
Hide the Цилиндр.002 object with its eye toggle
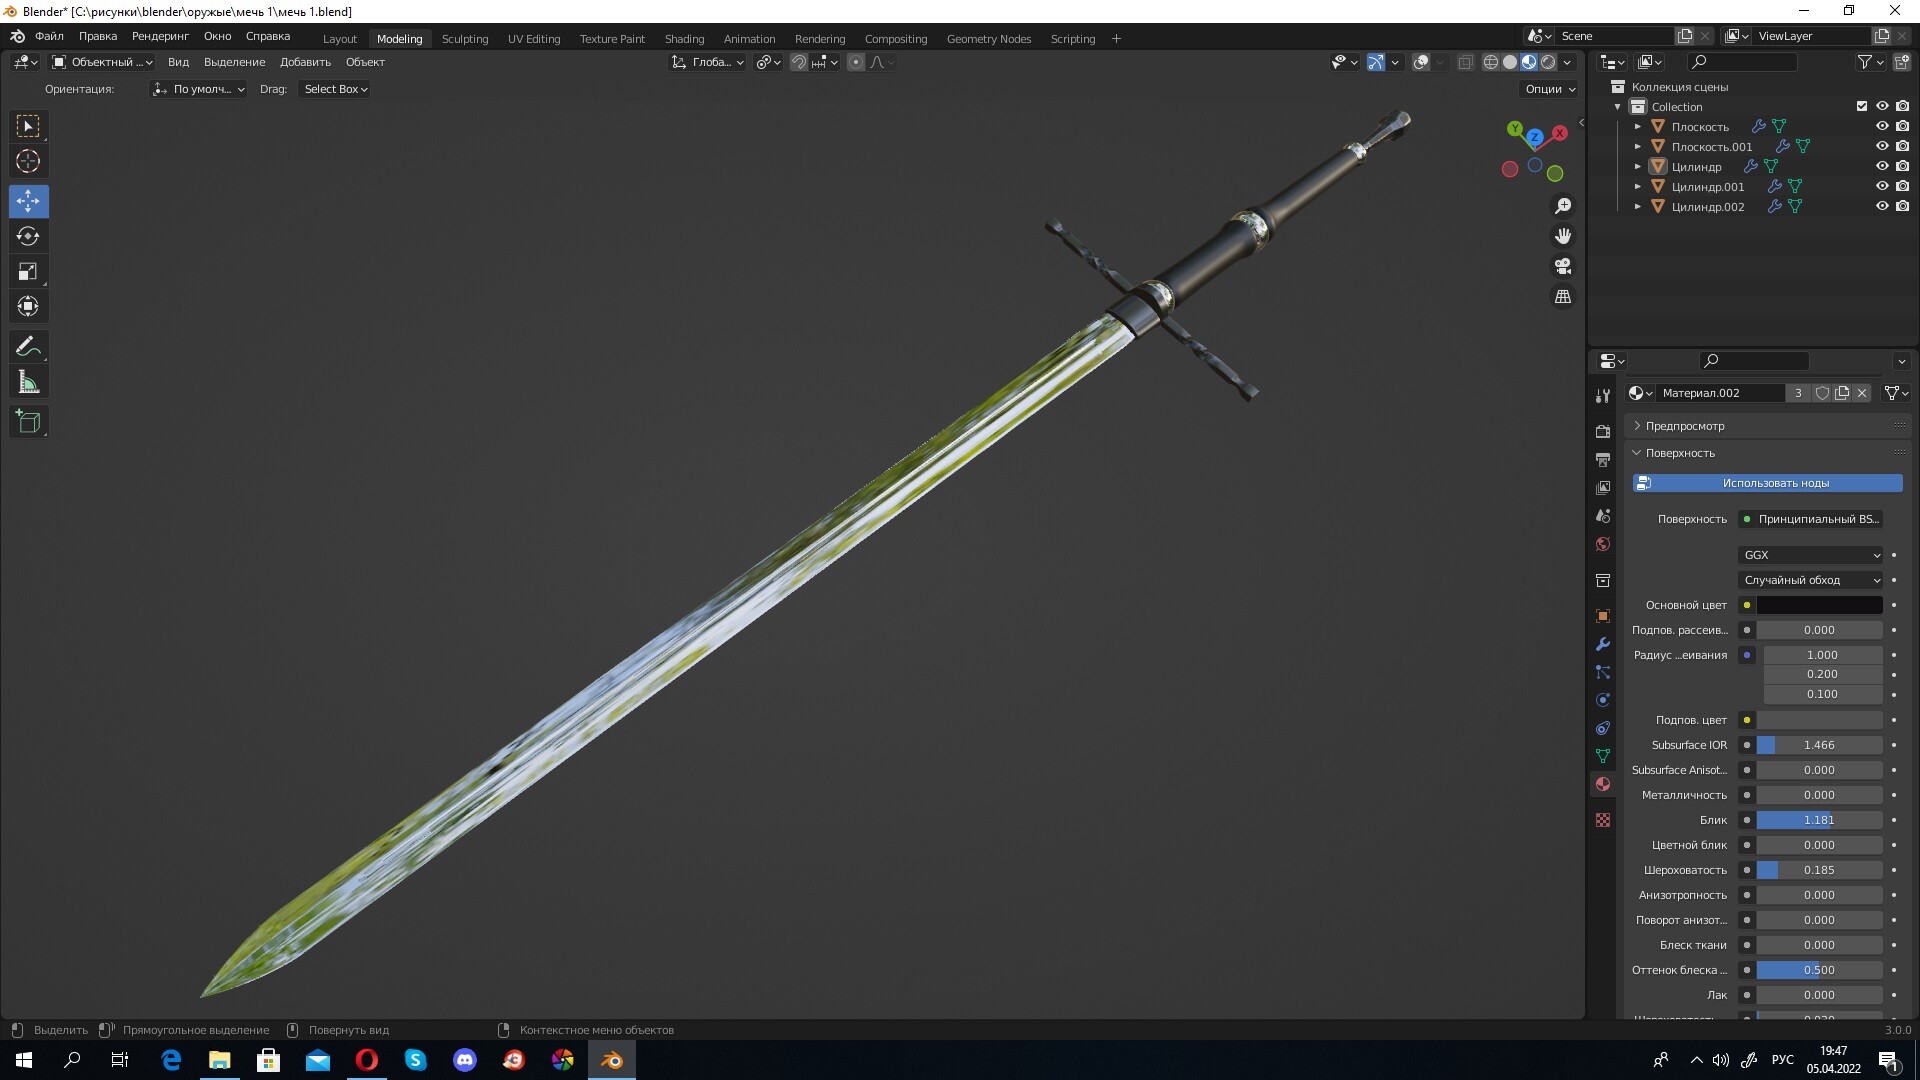point(1884,206)
